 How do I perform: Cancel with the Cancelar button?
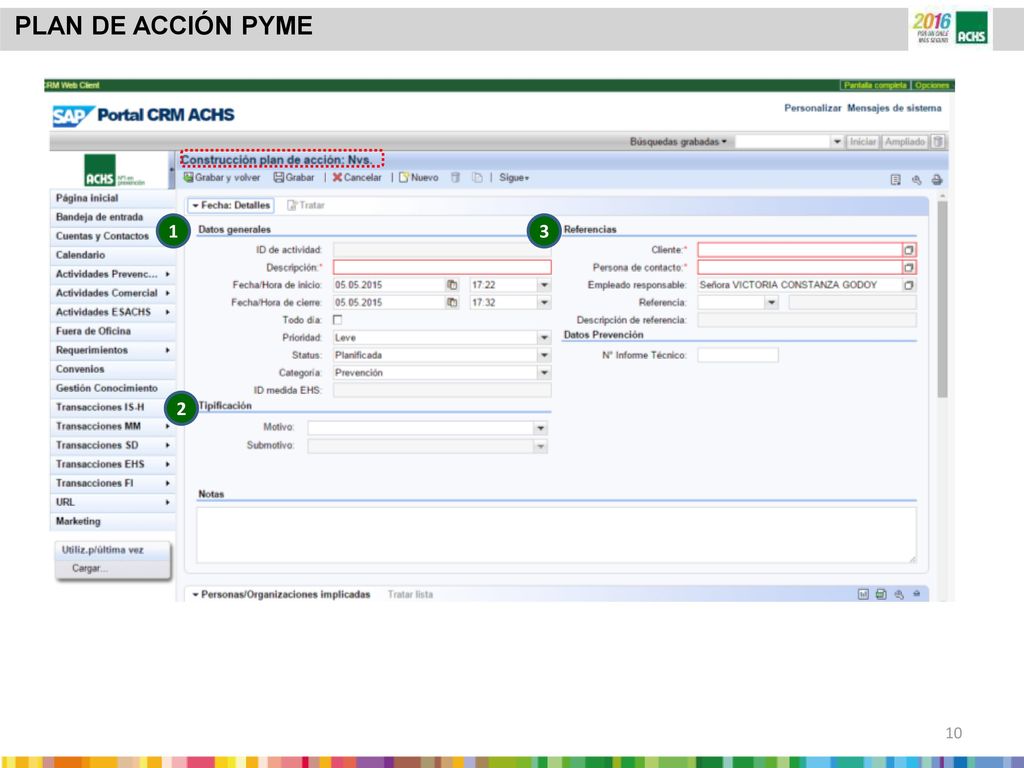point(357,178)
